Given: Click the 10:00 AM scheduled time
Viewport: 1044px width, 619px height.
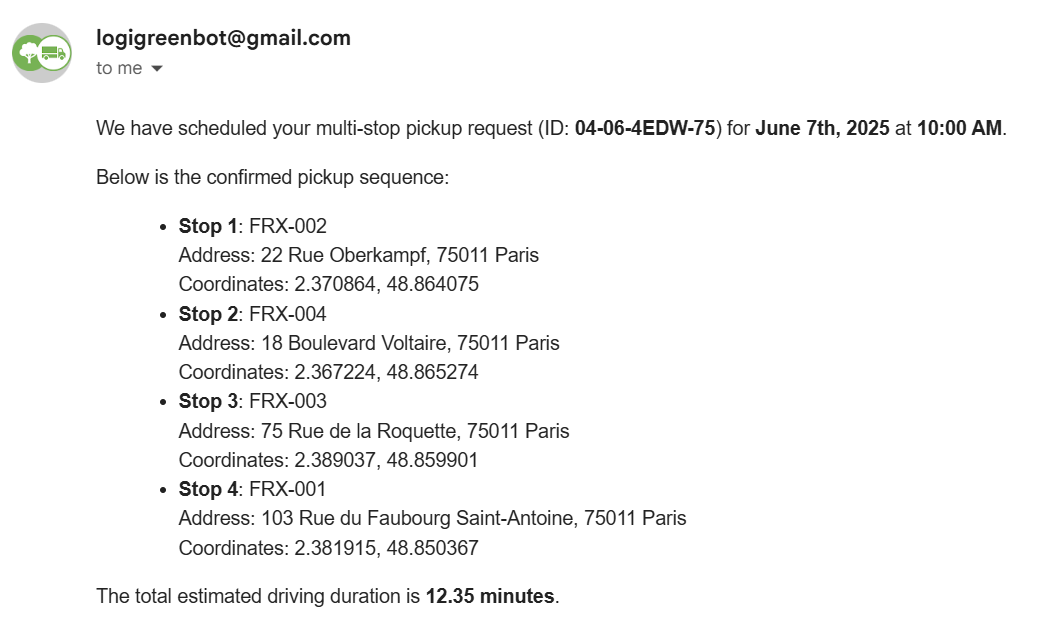Looking at the screenshot, I should pos(959,128).
